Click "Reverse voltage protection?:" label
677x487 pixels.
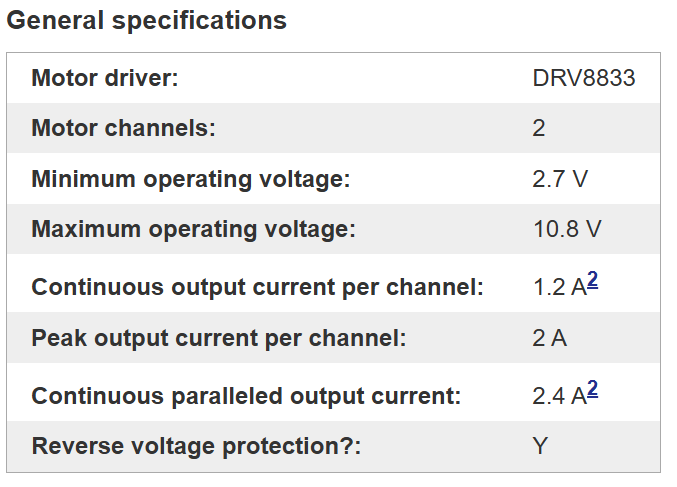pos(196,446)
